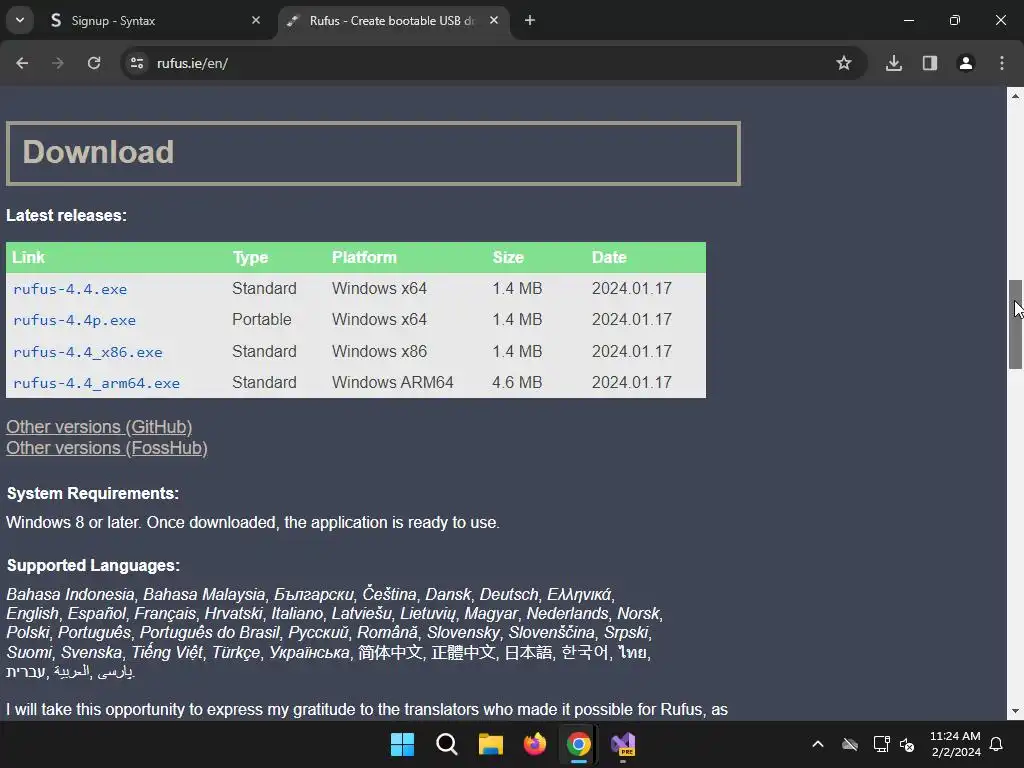
Task: Show hidden system tray icons
Action: (818, 744)
